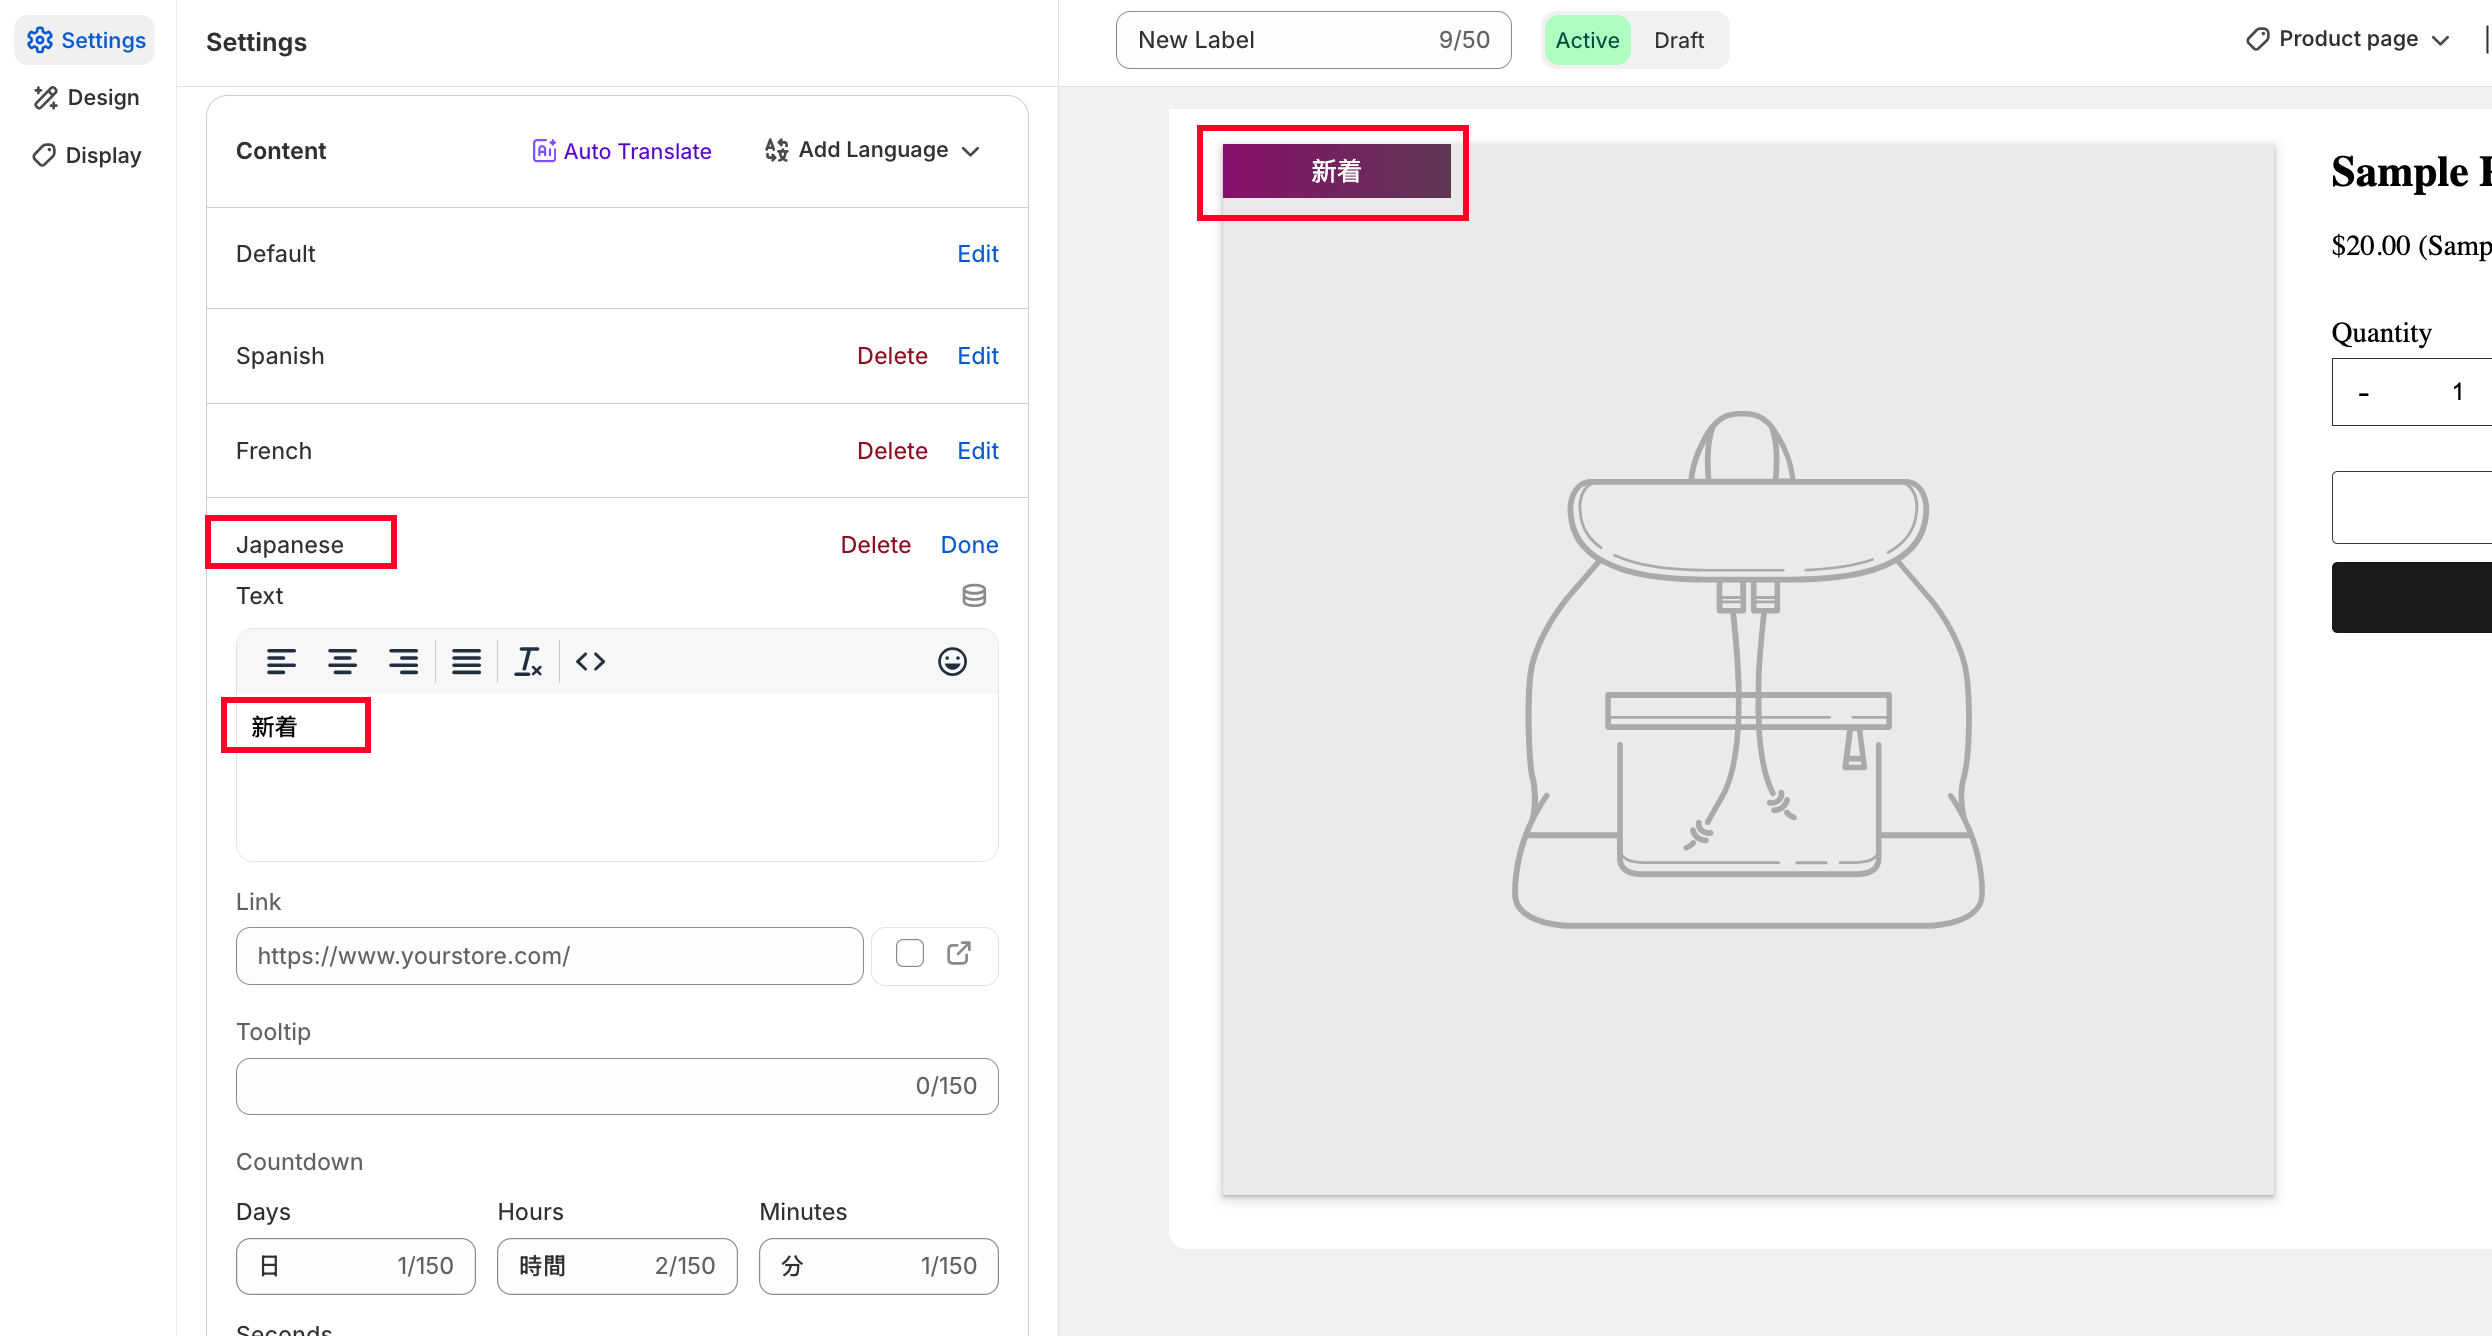
Task: Open the emoji picker icon
Action: coord(952,662)
